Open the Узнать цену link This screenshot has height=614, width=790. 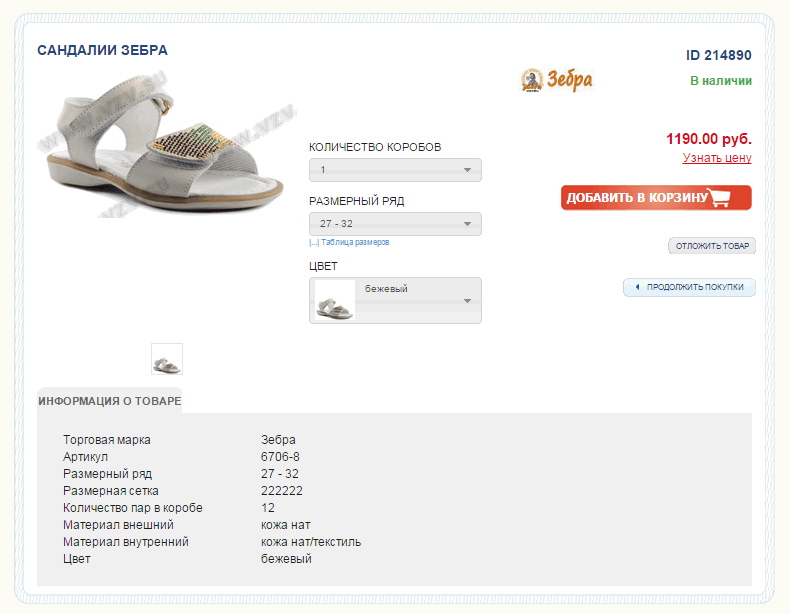pyautogui.click(x=716, y=158)
